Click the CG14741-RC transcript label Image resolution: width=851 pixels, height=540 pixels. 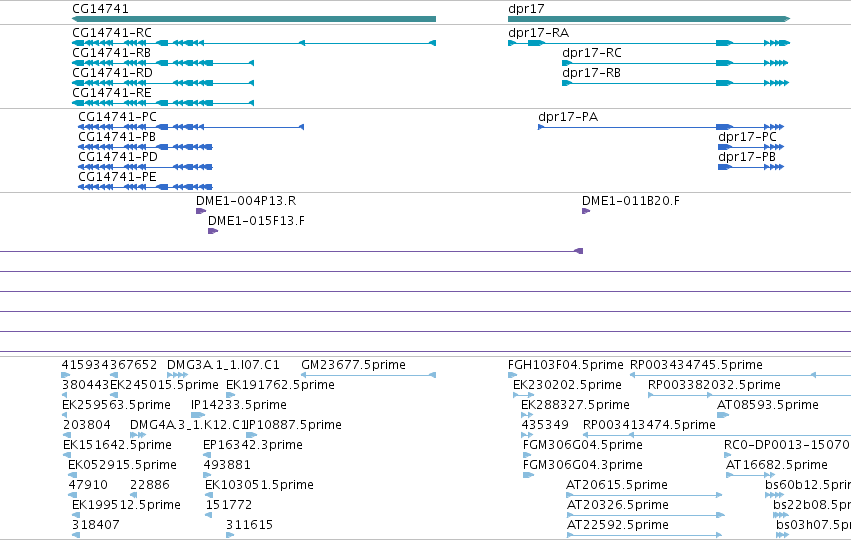[x=112, y=33]
